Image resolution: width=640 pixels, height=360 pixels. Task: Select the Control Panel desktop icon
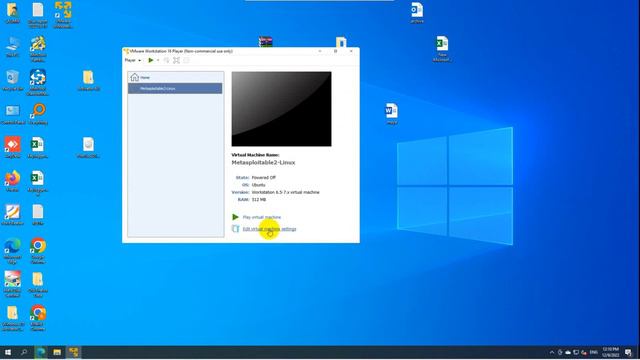coord(13,114)
